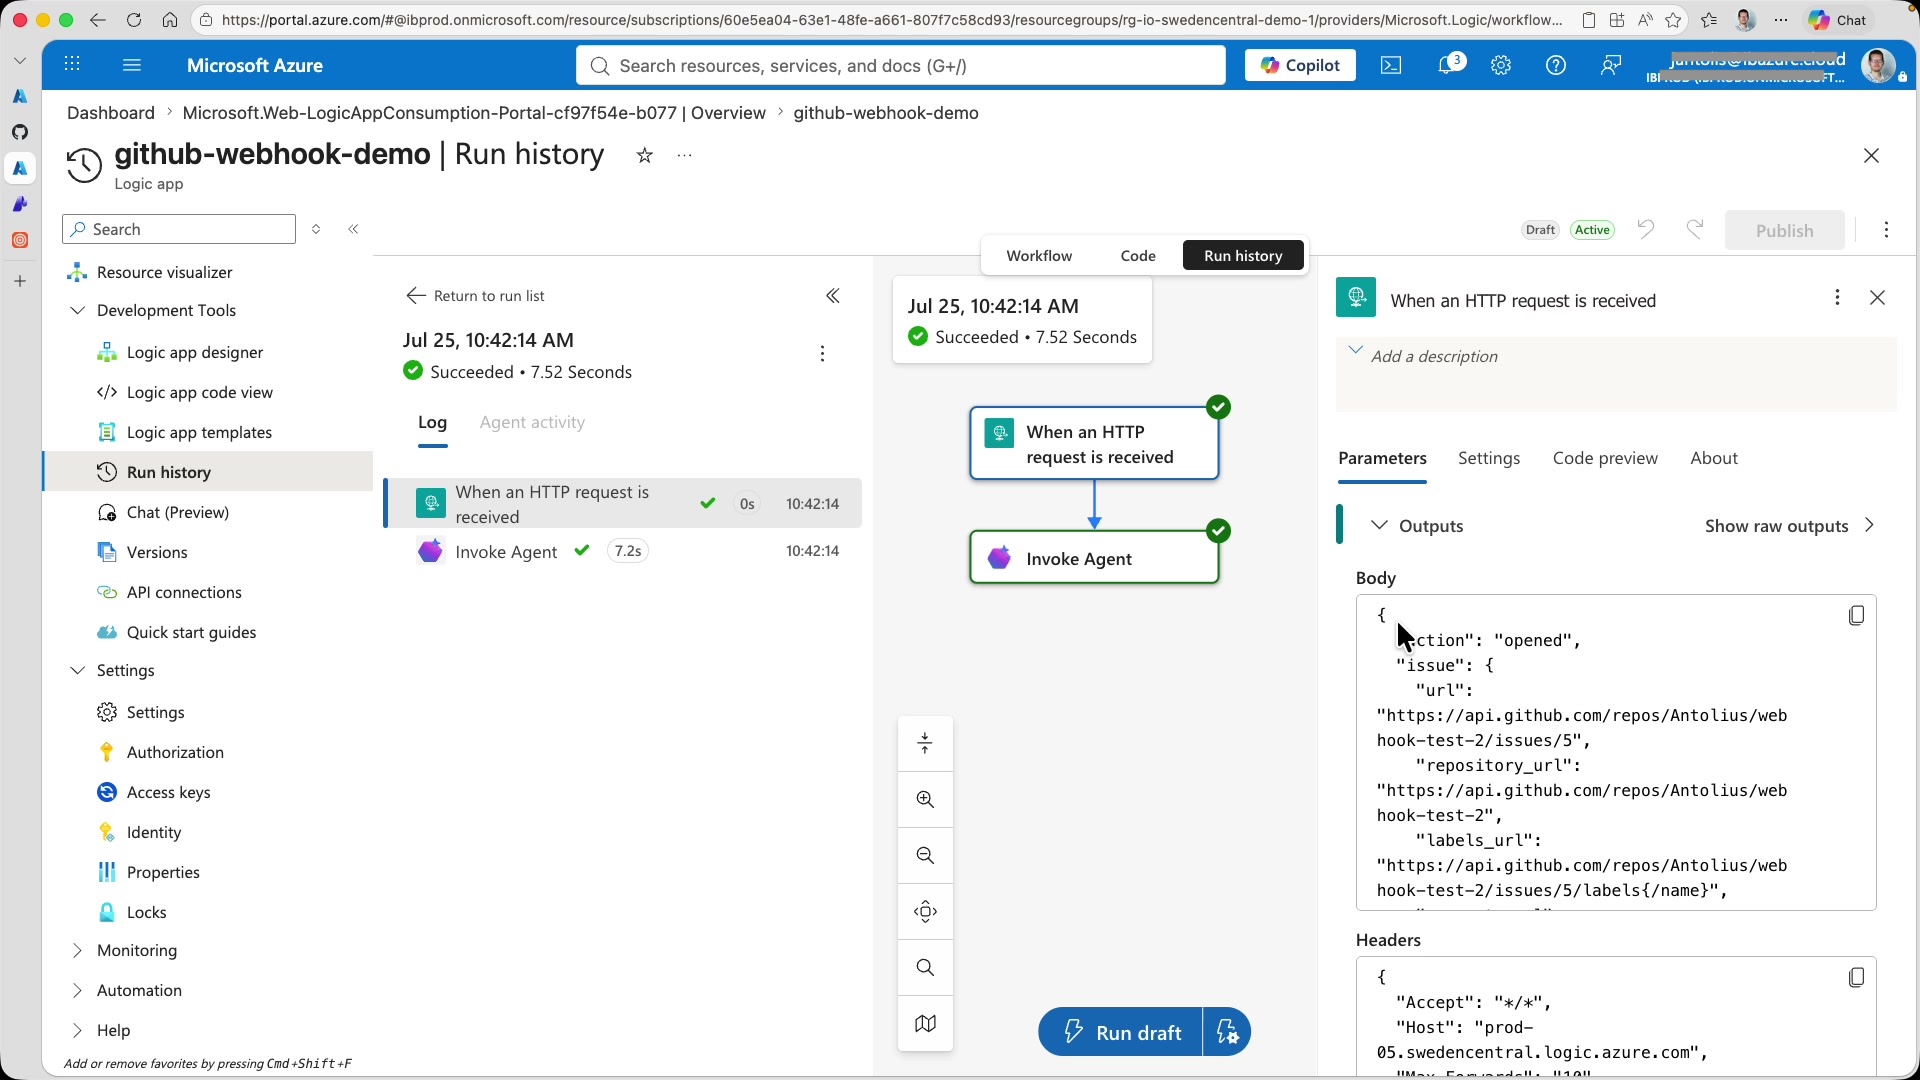Select the Run history view tab
This screenshot has width=1920, height=1080.
tap(1243, 256)
